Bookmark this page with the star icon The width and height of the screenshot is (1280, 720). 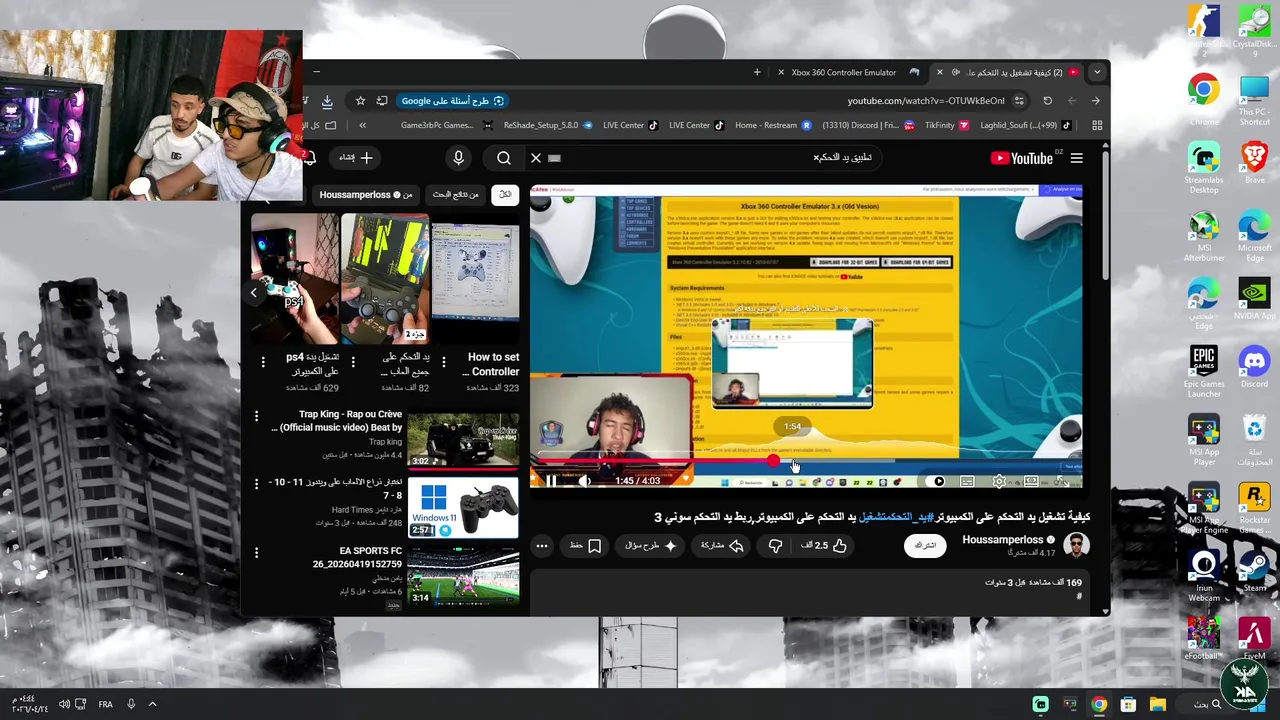360,101
